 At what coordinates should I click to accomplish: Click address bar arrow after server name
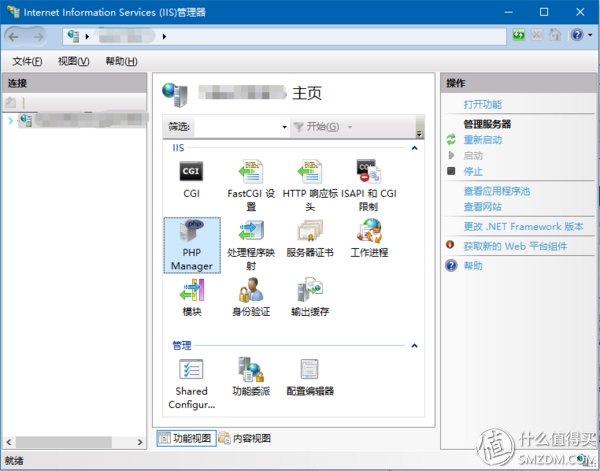tap(165, 37)
